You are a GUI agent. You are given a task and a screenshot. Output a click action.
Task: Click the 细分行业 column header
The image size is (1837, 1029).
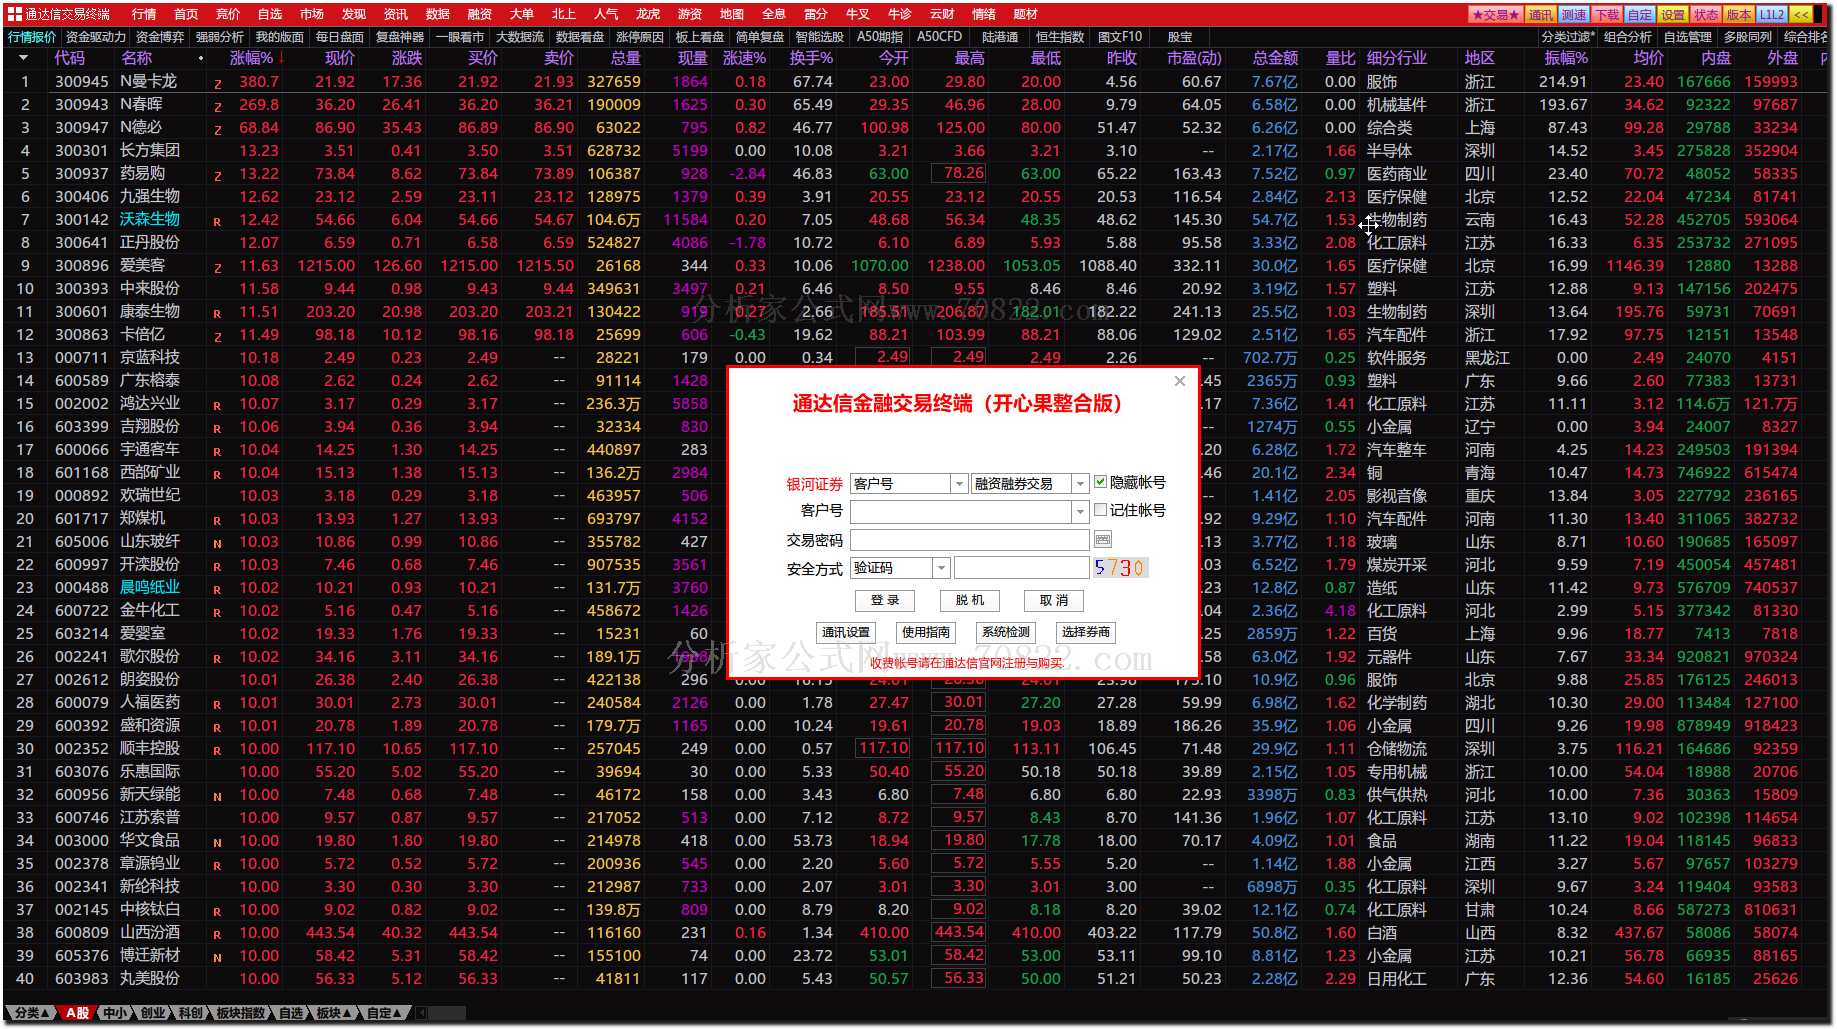1397,58
